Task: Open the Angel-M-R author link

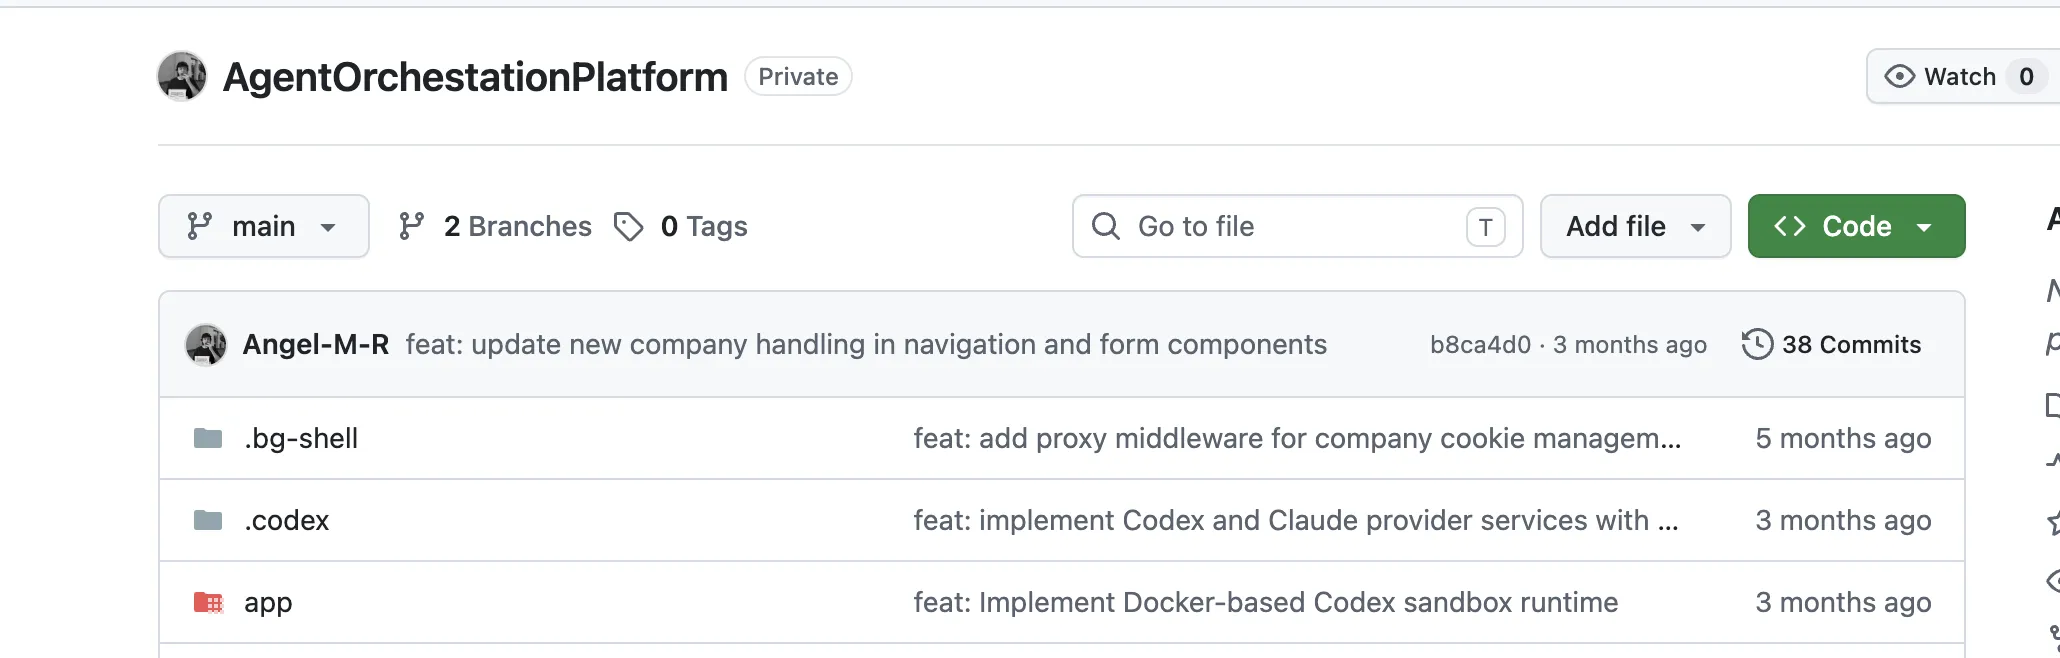Action: tap(315, 344)
